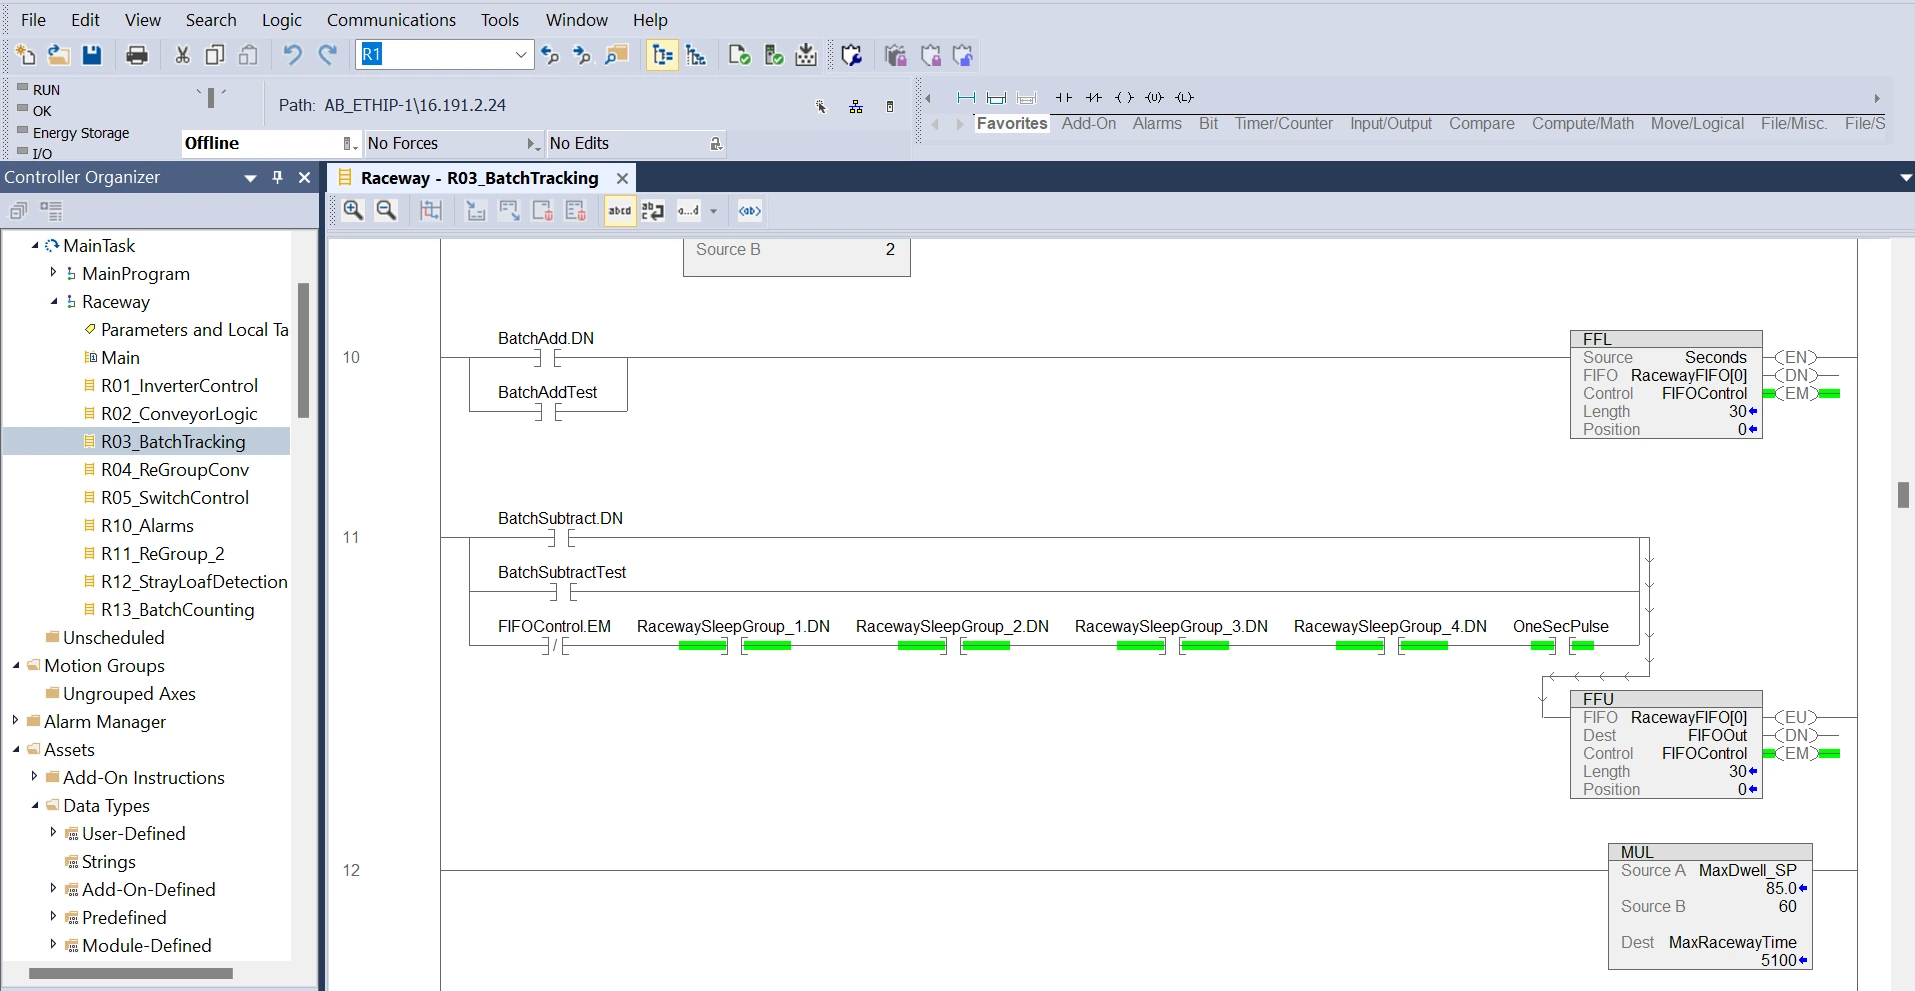This screenshot has width=1915, height=991.
Task: Click the Copy icon
Action: coord(215,55)
